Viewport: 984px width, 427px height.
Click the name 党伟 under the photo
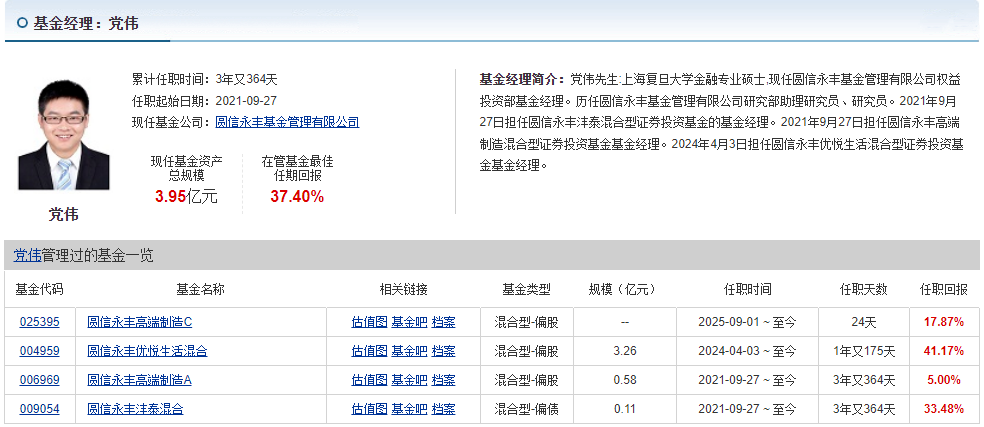click(x=63, y=215)
